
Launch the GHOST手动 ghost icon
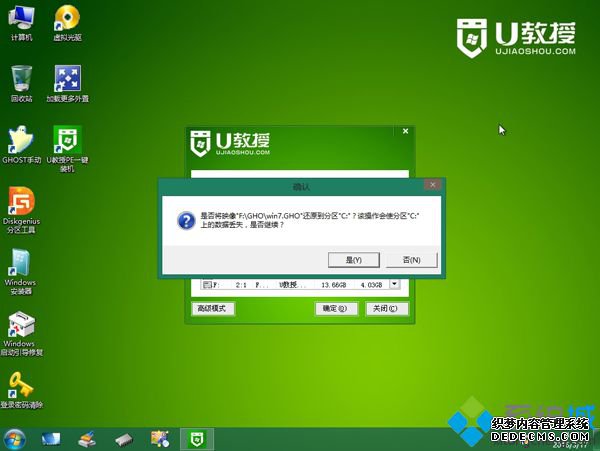coord(21,145)
